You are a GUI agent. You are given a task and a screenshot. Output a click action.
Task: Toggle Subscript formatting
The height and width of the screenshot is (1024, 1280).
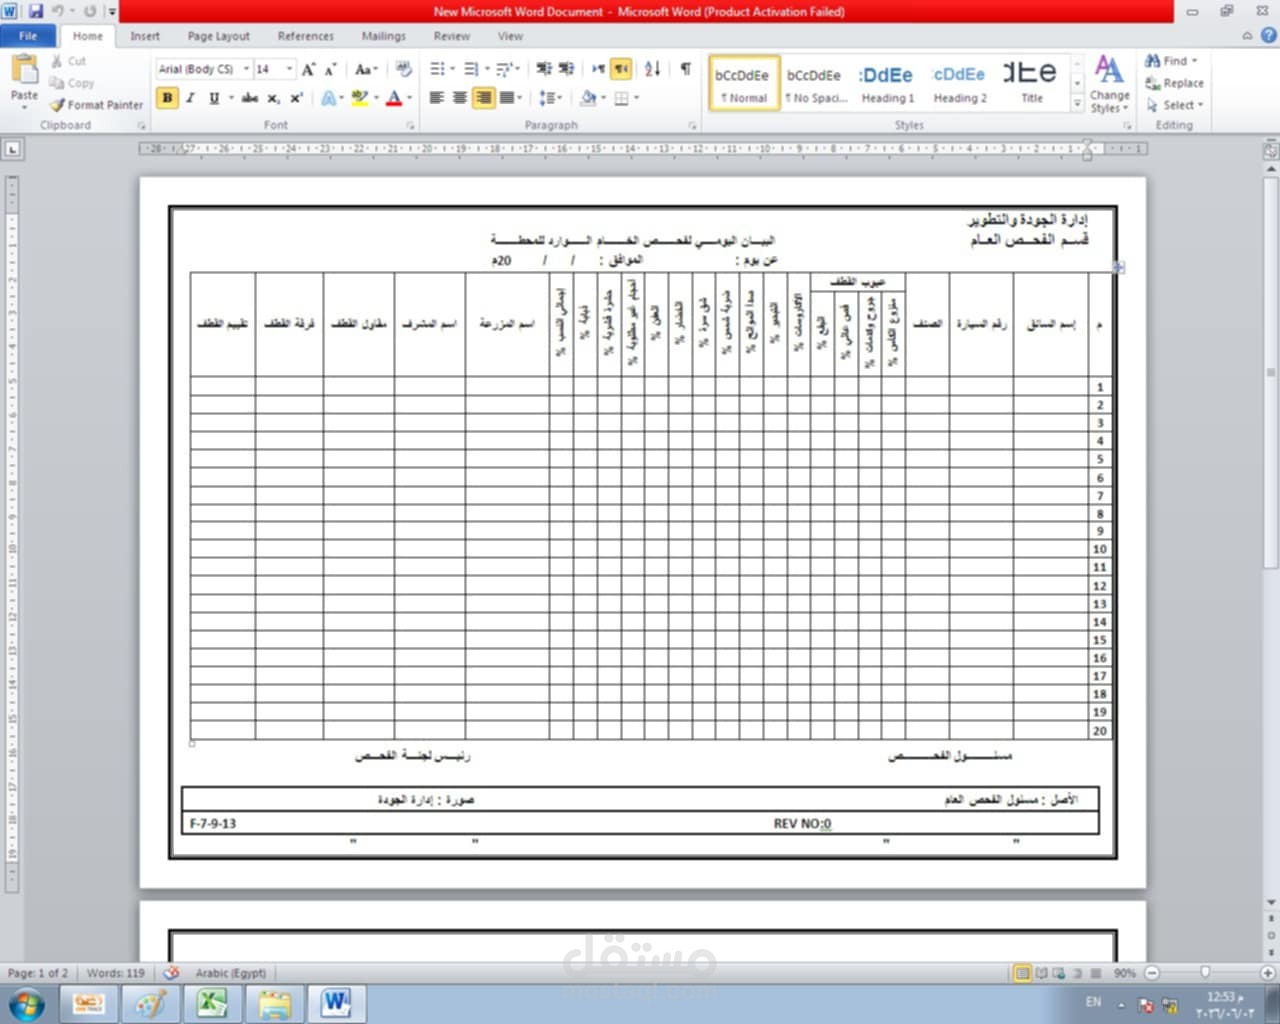tap(273, 98)
